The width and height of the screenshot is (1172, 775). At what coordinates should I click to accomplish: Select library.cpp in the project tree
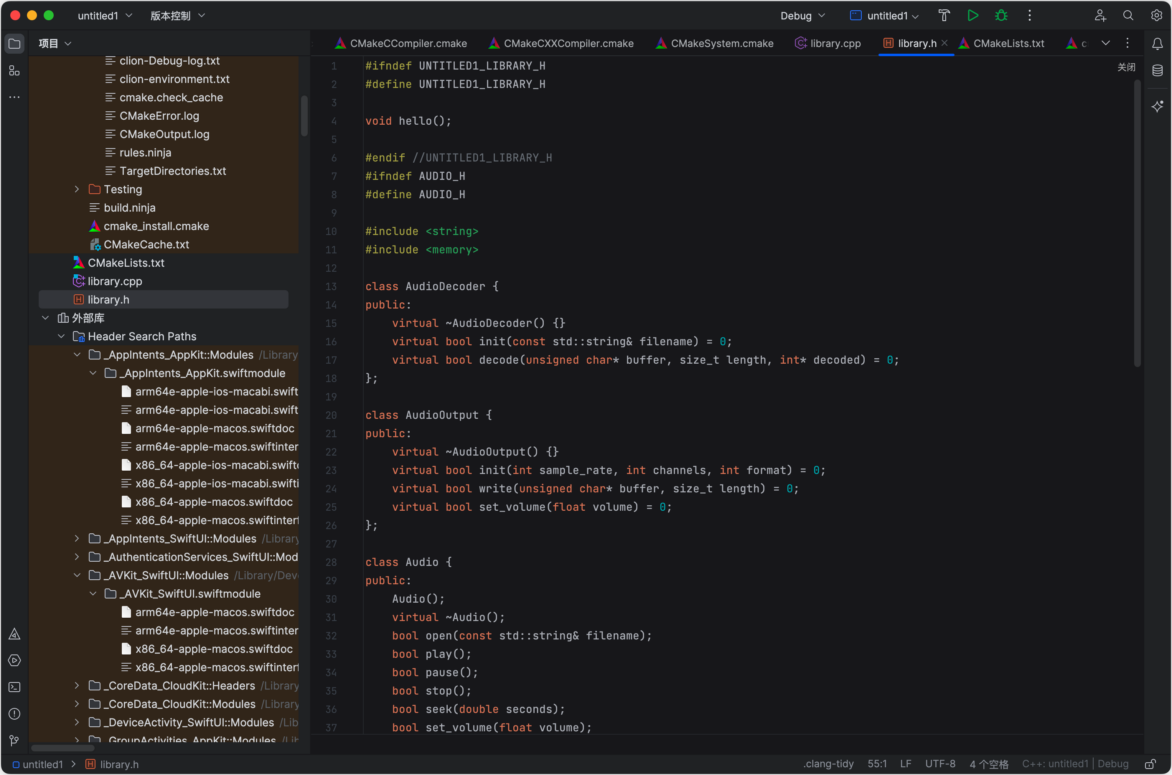coord(114,282)
